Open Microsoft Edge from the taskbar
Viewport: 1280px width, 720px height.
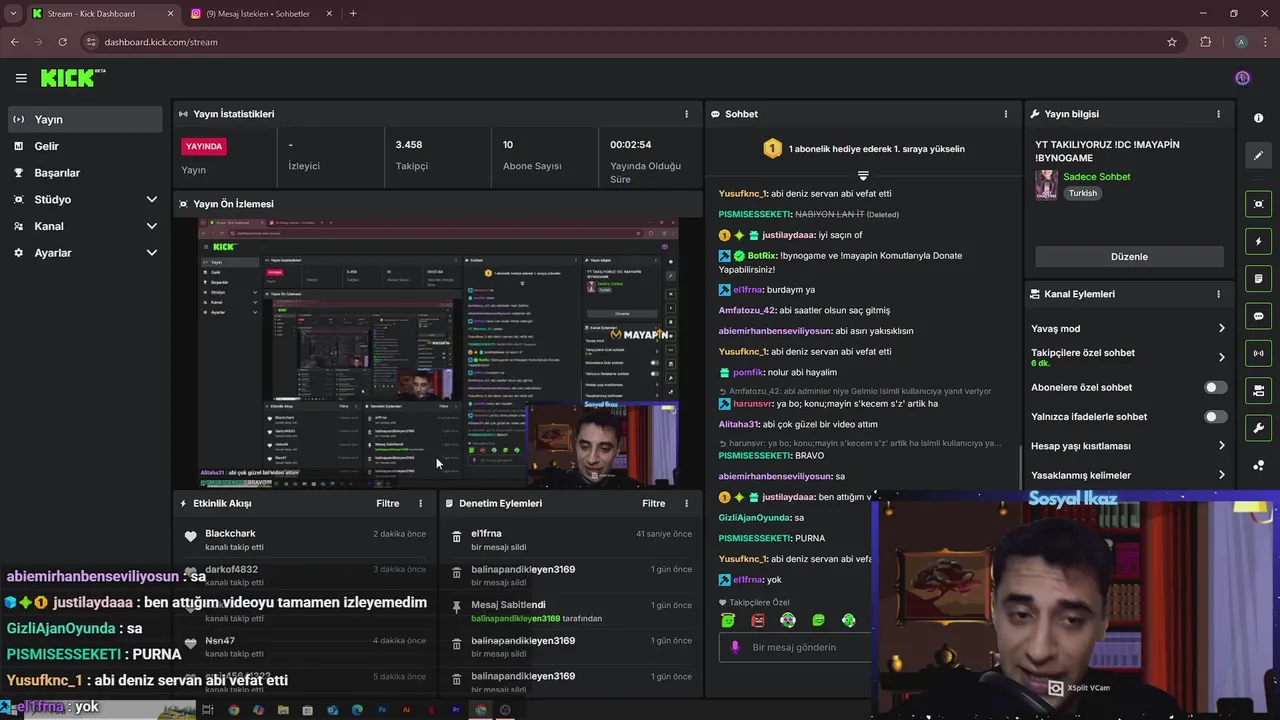(x=357, y=710)
